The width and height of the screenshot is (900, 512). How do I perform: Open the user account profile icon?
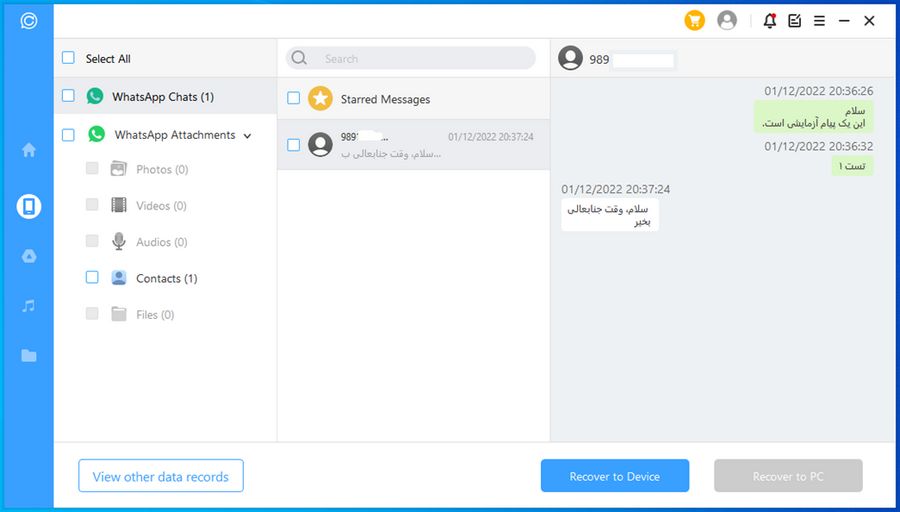click(727, 20)
